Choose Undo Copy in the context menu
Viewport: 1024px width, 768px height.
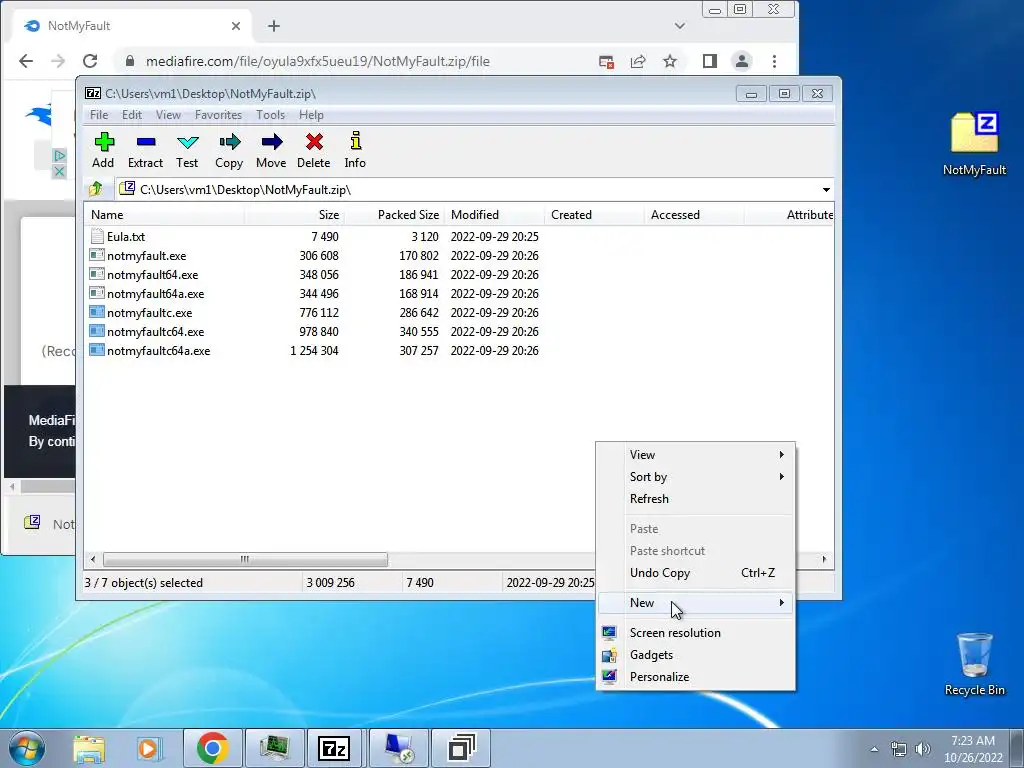[696, 573]
